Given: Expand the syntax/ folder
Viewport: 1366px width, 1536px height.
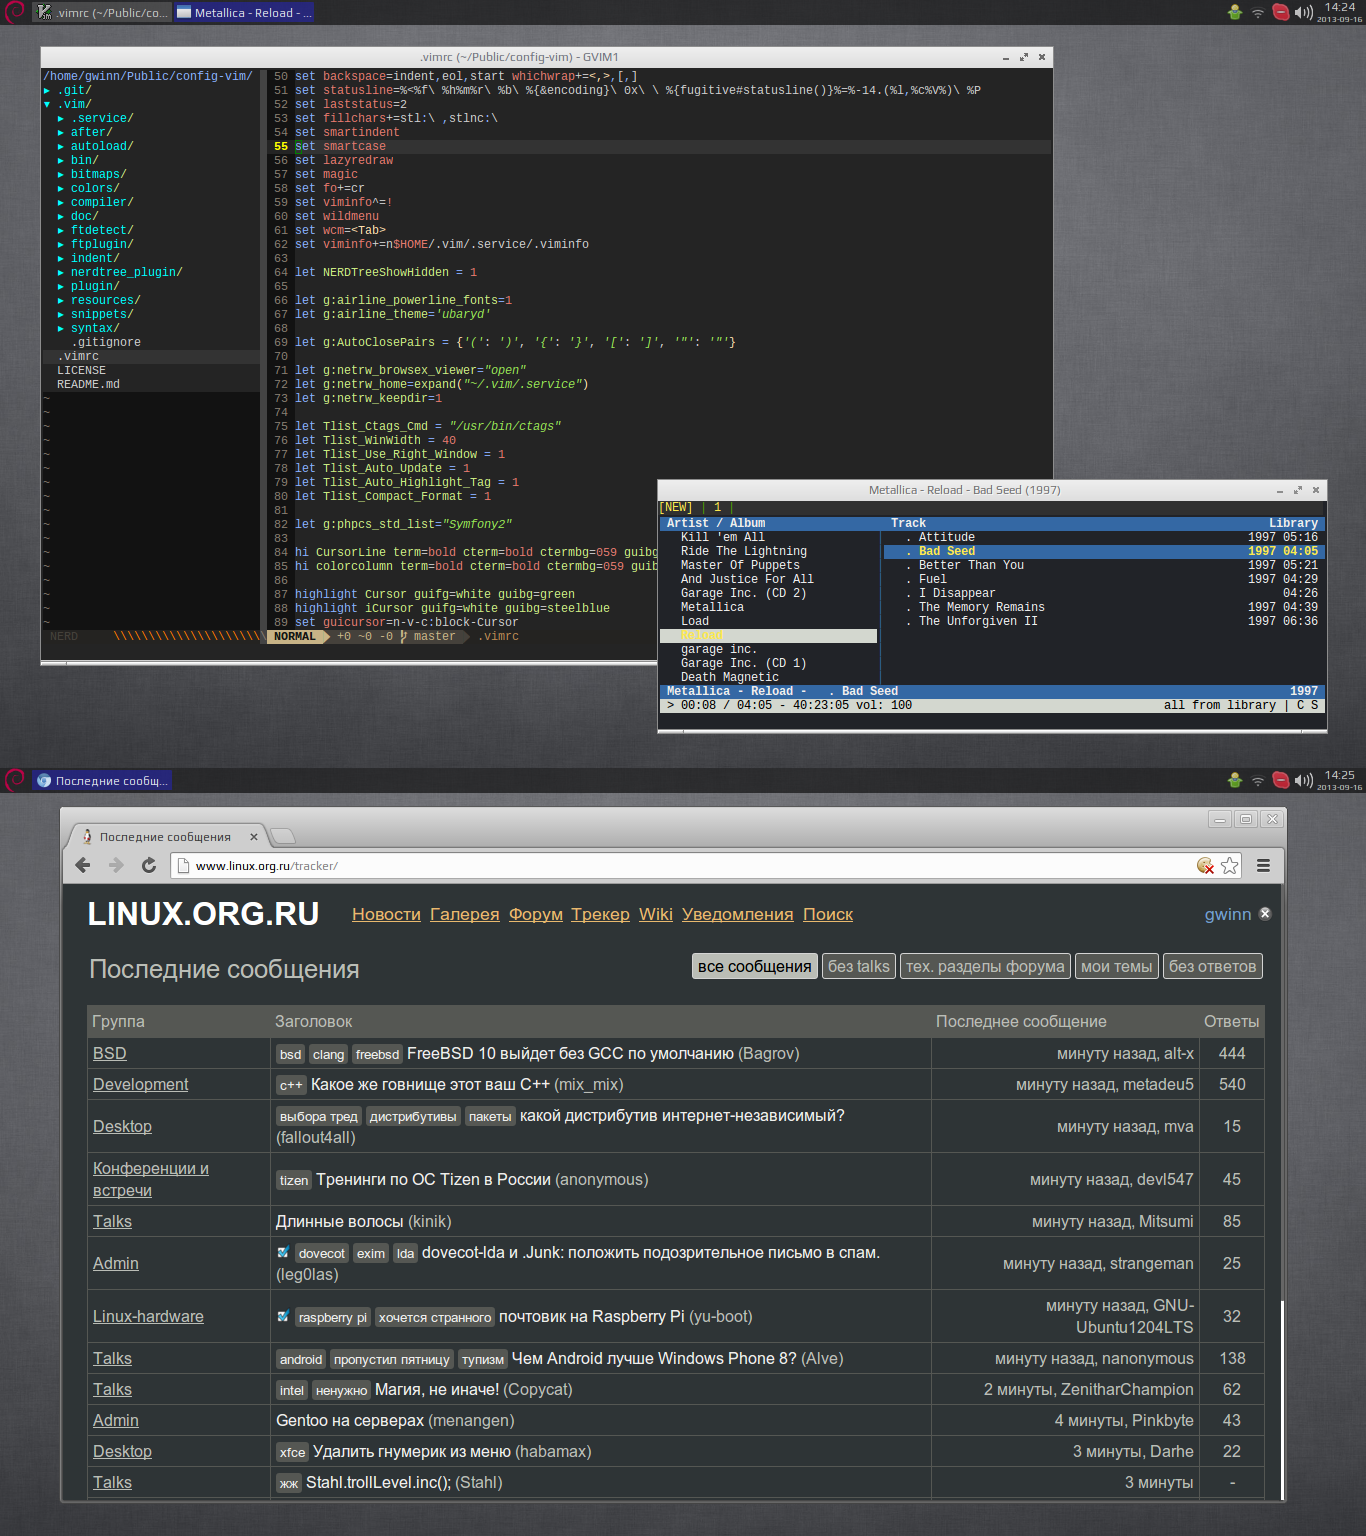Looking at the screenshot, I should pos(61,328).
